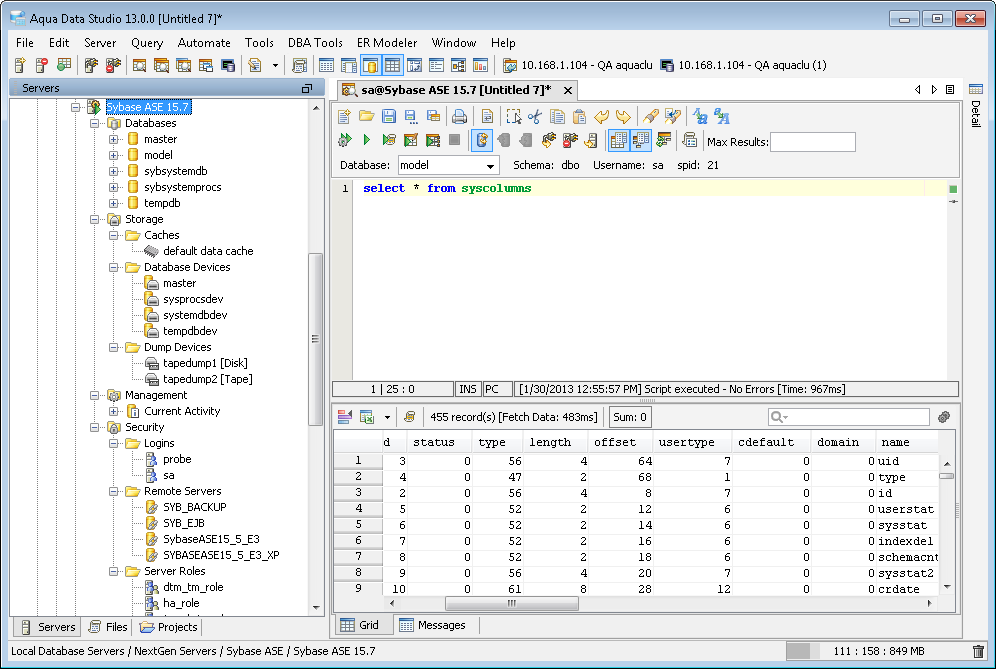Click the Undo arrow icon
The height and width of the screenshot is (669, 996).
click(x=602, y=116)
